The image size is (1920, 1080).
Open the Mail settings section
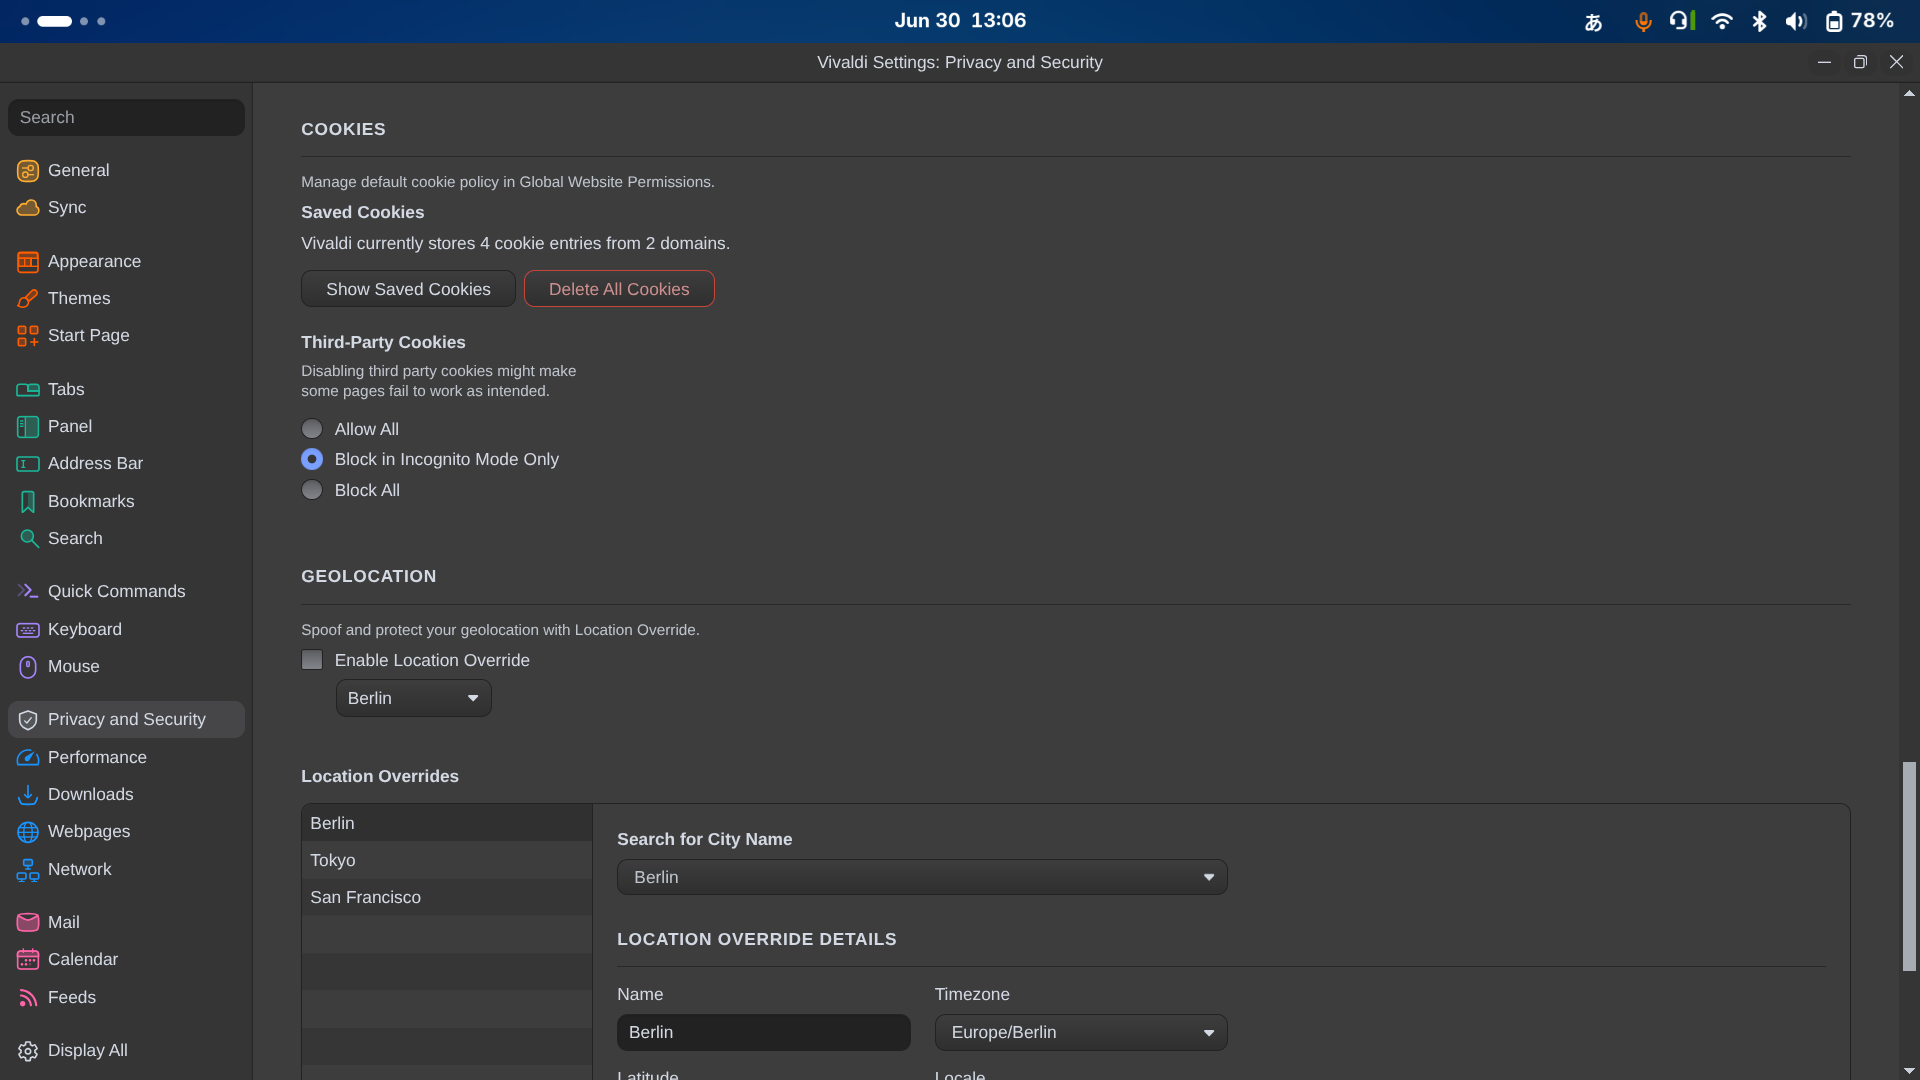126,923
